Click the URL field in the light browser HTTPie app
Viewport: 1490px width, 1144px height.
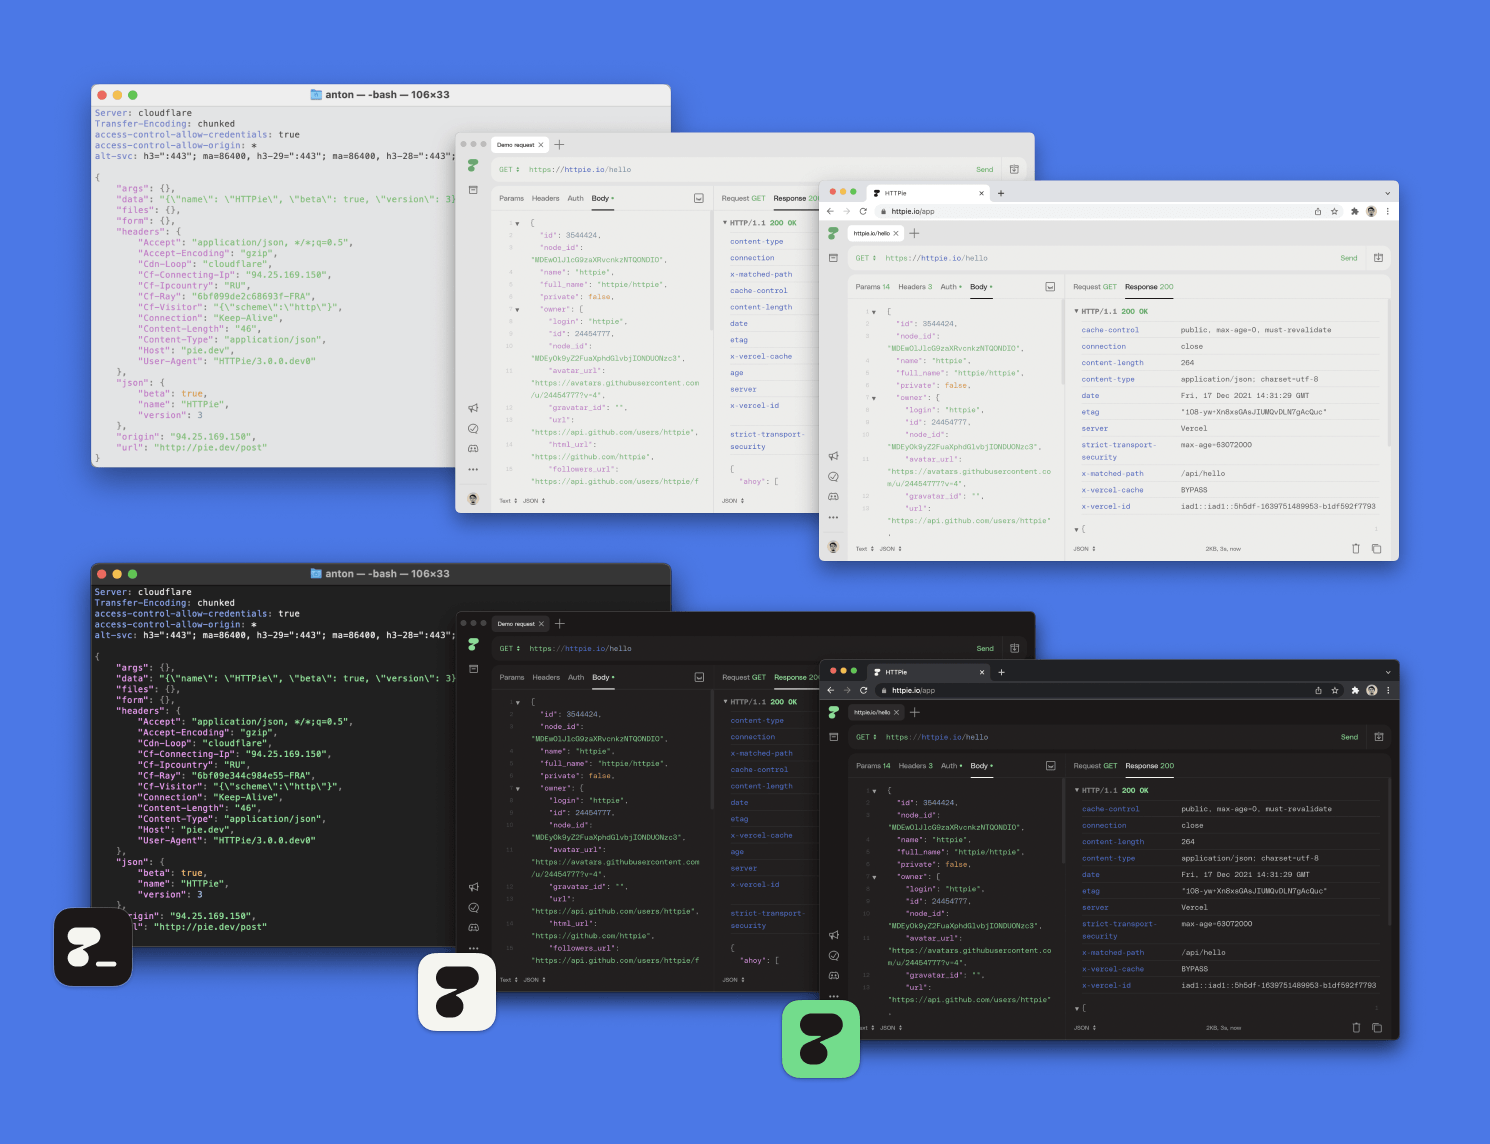1106,258
